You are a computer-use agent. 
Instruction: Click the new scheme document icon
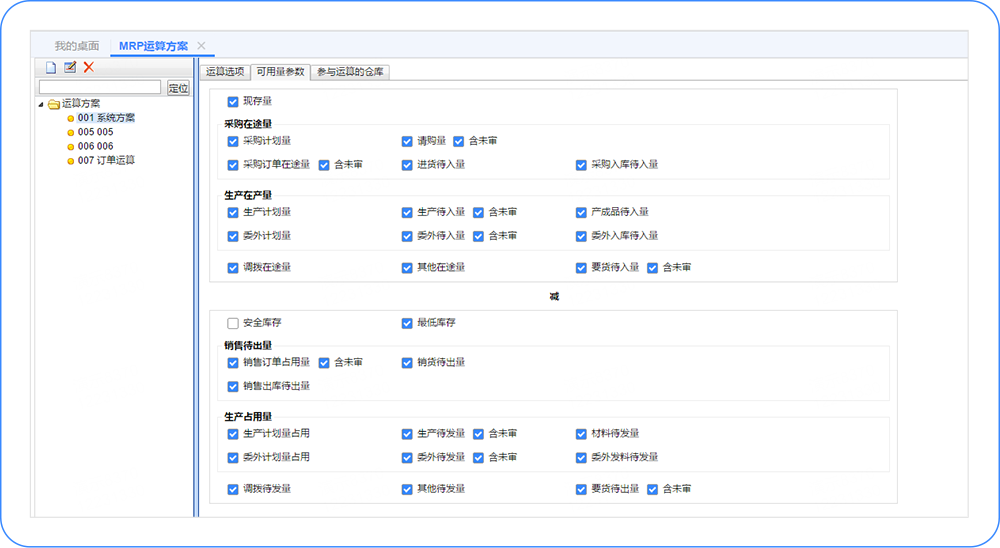point(50,67)
